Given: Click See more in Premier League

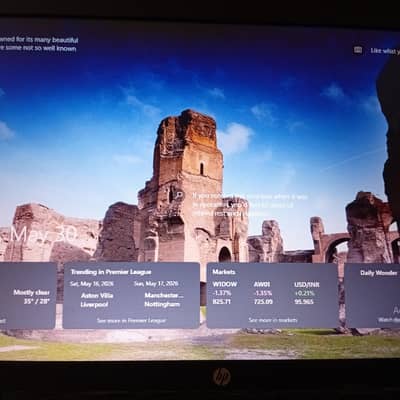Looking at the screenshot, I should click(131, 321).
